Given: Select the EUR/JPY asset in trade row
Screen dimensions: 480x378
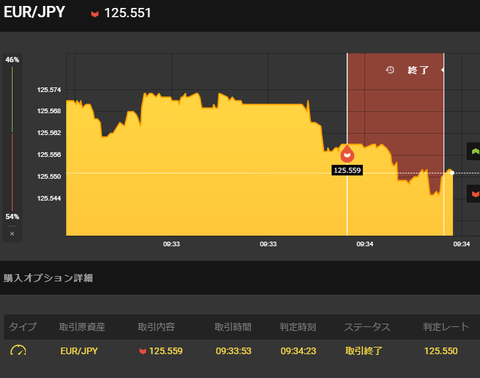Looking at the screenshot, I should coord(79,351).
